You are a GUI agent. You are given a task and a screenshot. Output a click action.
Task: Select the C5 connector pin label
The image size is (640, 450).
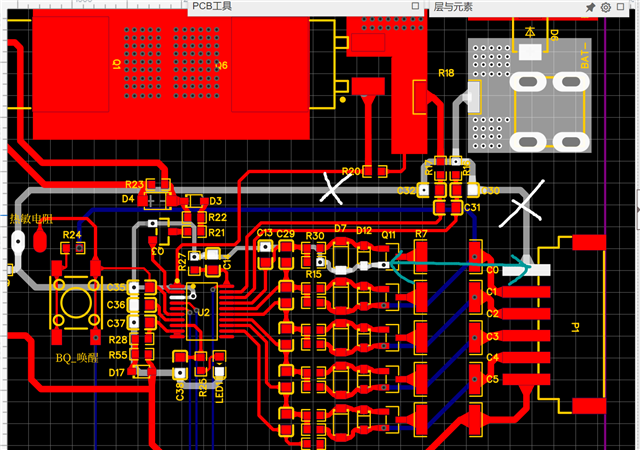click(492, 379)
